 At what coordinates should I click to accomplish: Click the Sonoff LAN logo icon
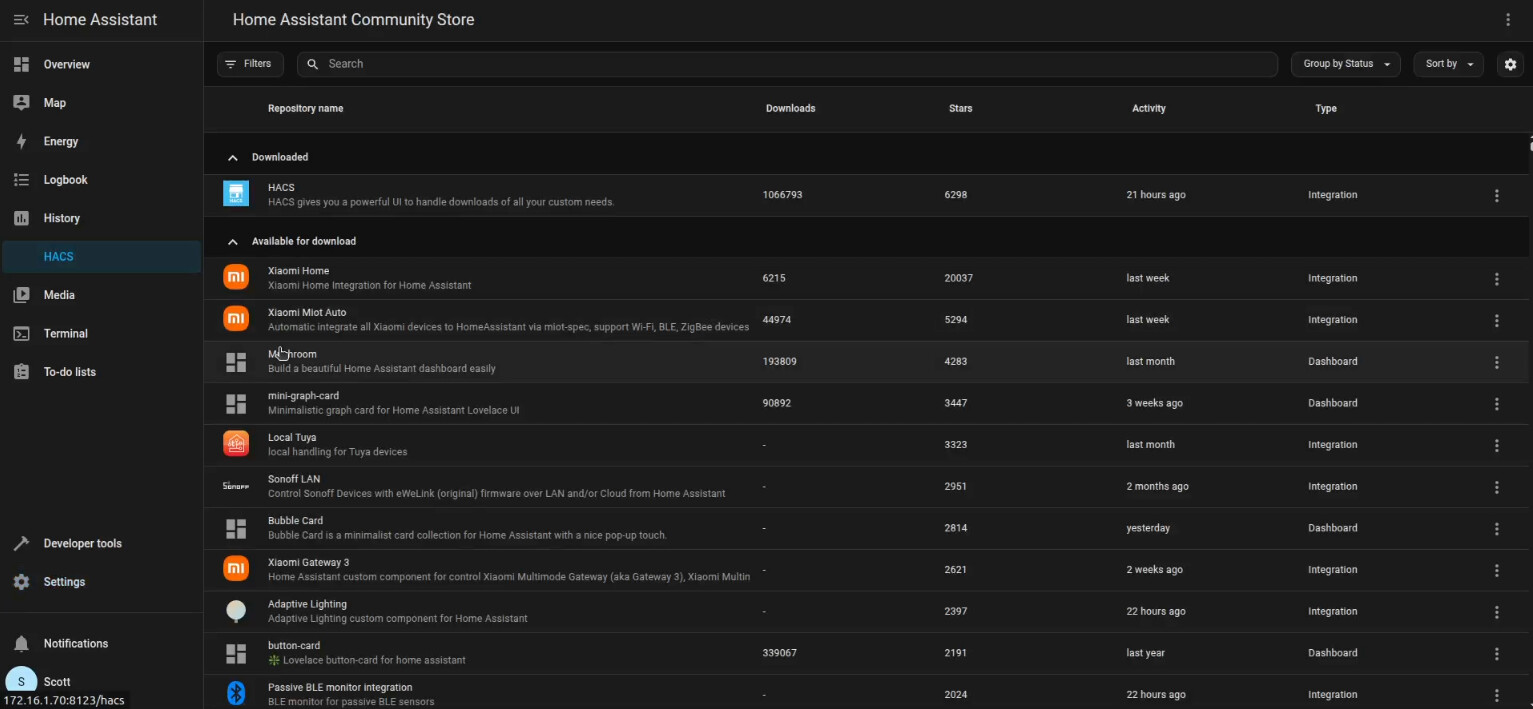(236, 486)
